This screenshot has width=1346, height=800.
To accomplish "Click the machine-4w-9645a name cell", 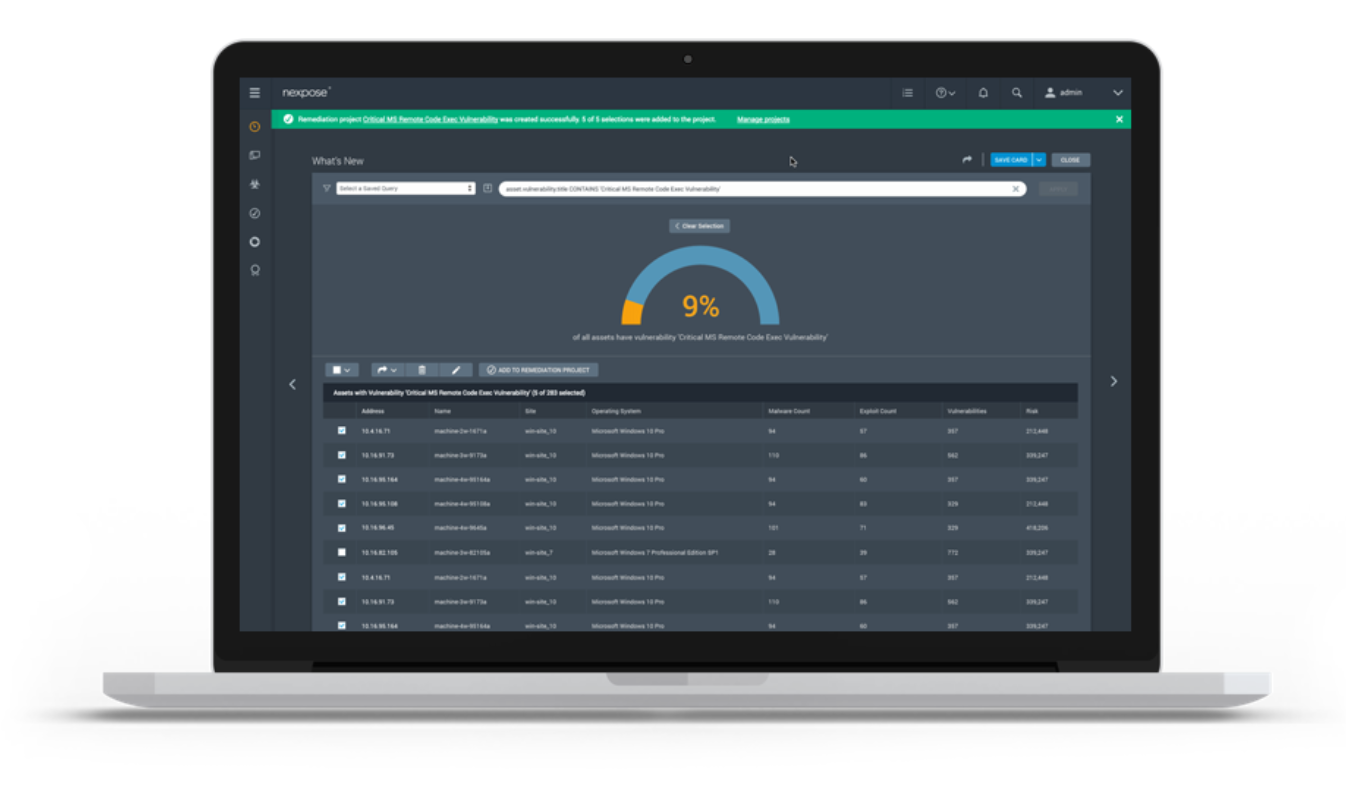I will [460, 528].
